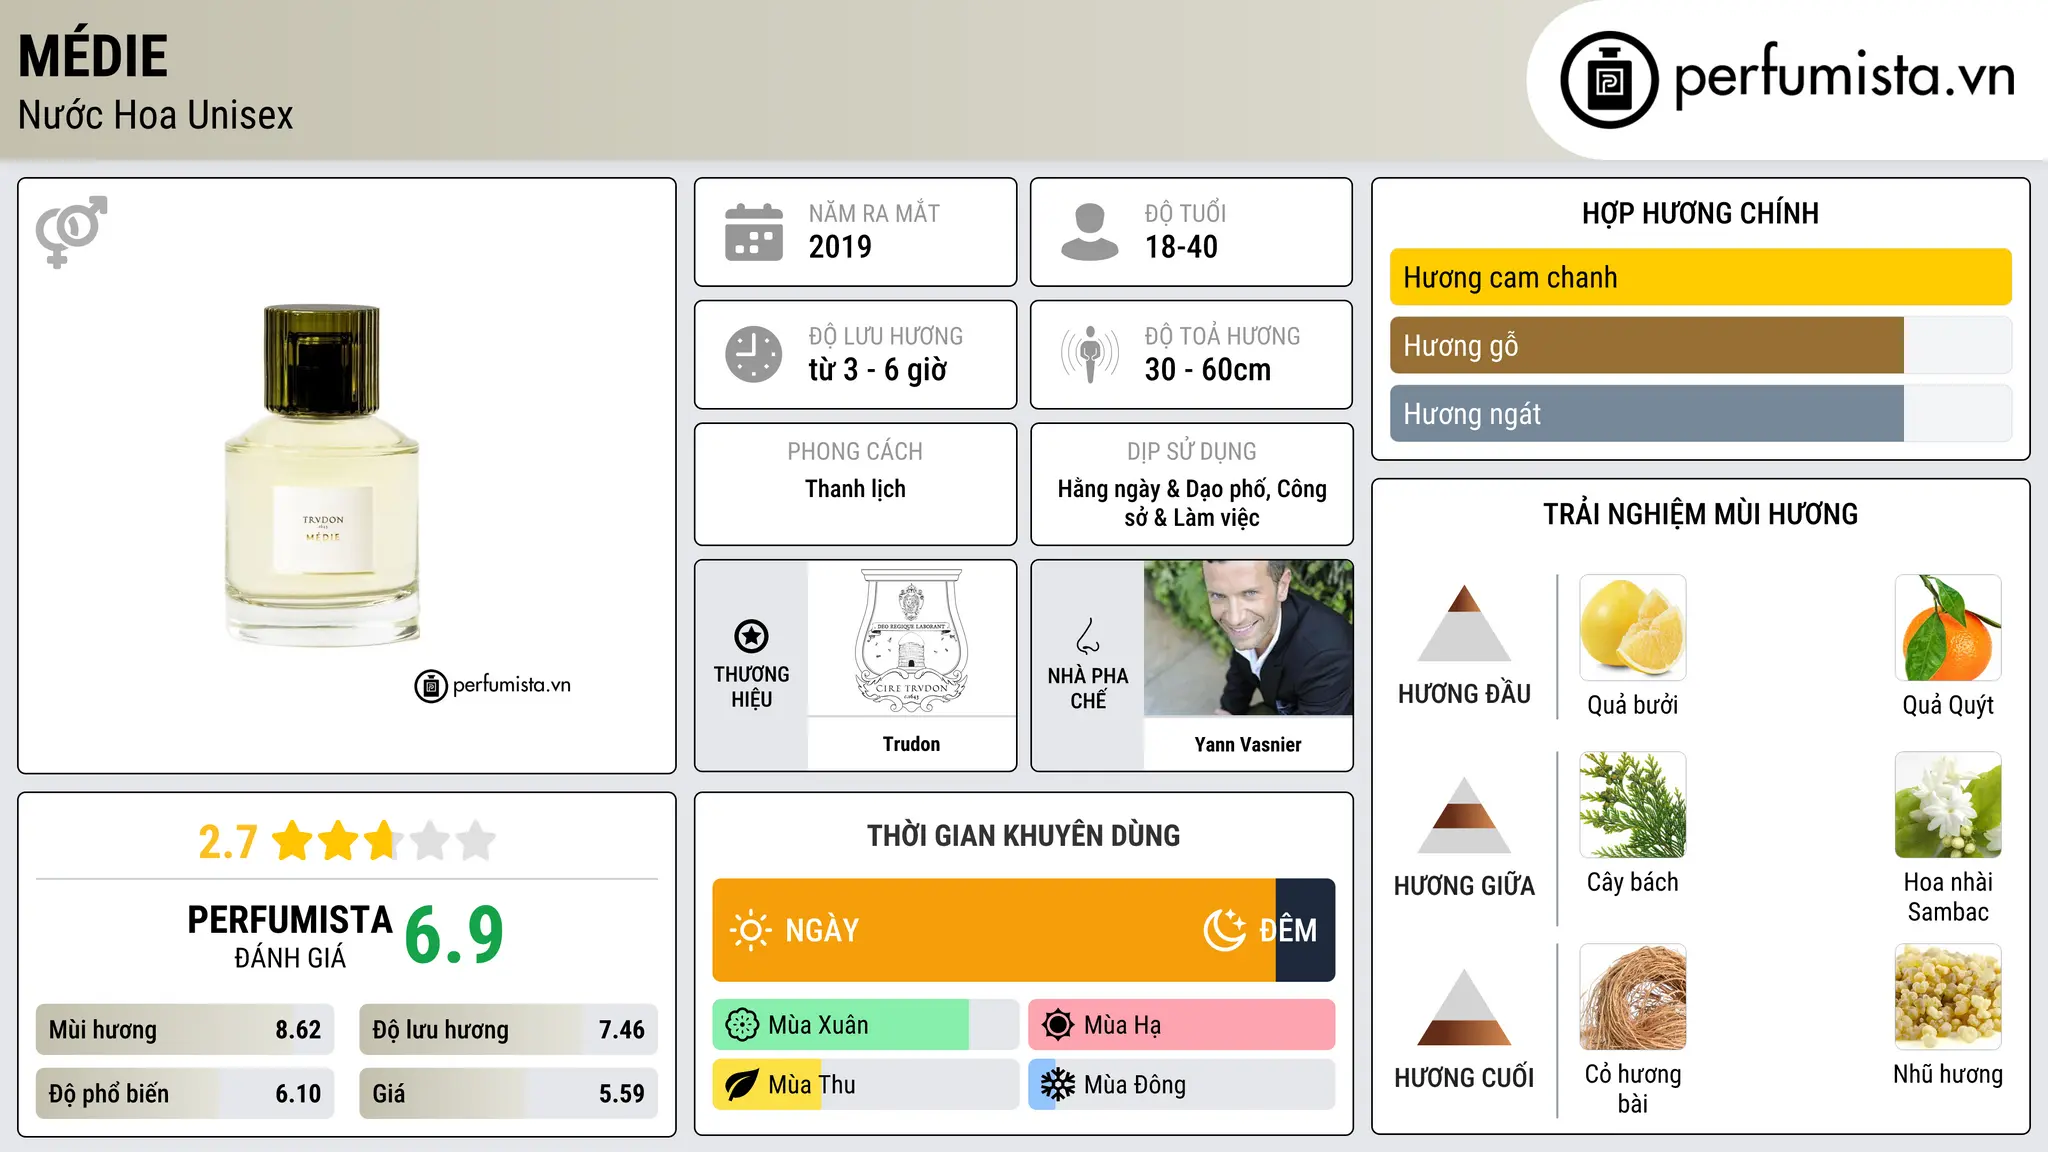Image resolution: width=2048 pixels, height=1152 pixels.
Task: Click the base notes pyramid icon
Action: pos(1464,1007)
